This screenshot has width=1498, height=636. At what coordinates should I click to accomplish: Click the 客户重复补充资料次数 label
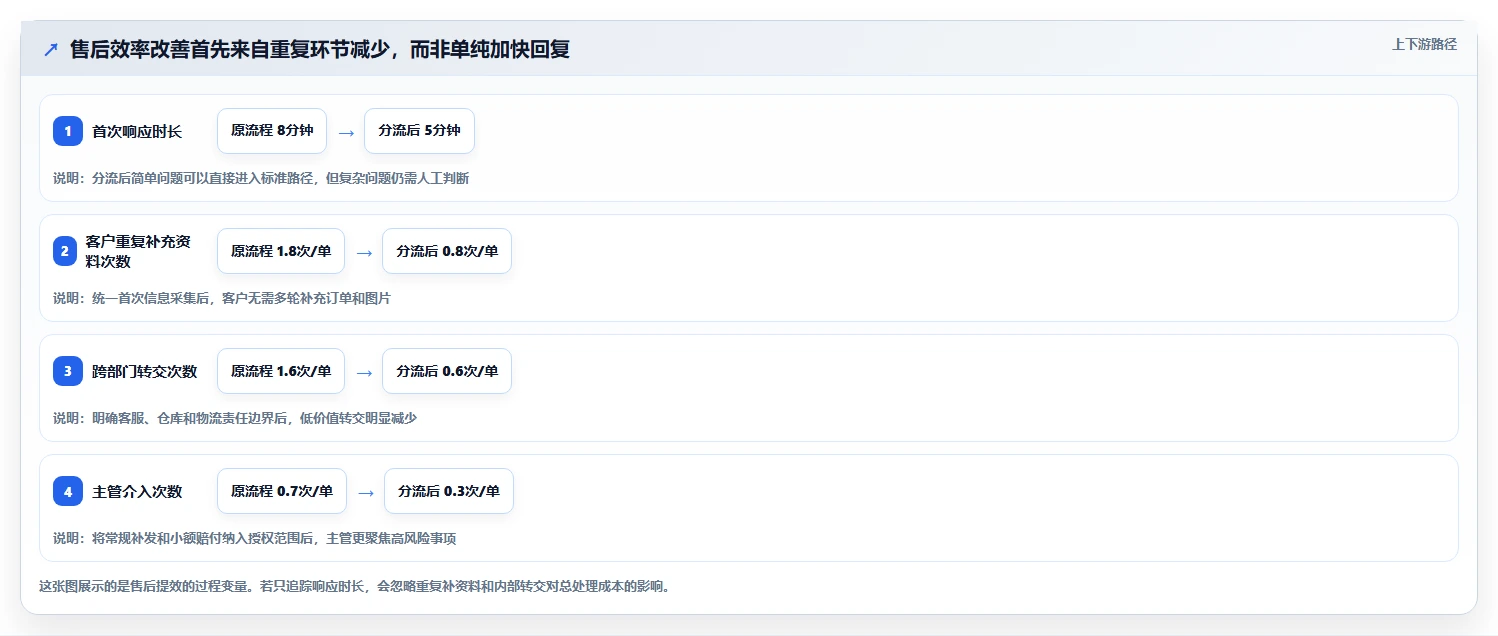(x=138, y=251)
